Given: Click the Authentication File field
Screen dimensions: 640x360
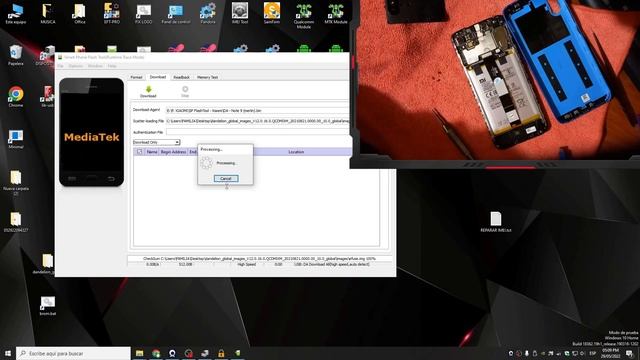Looking at the screenshot, I should point(258,132).
